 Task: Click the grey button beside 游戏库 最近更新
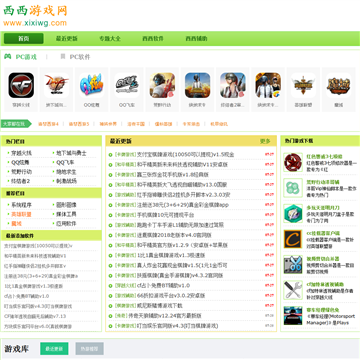[90, 349]
